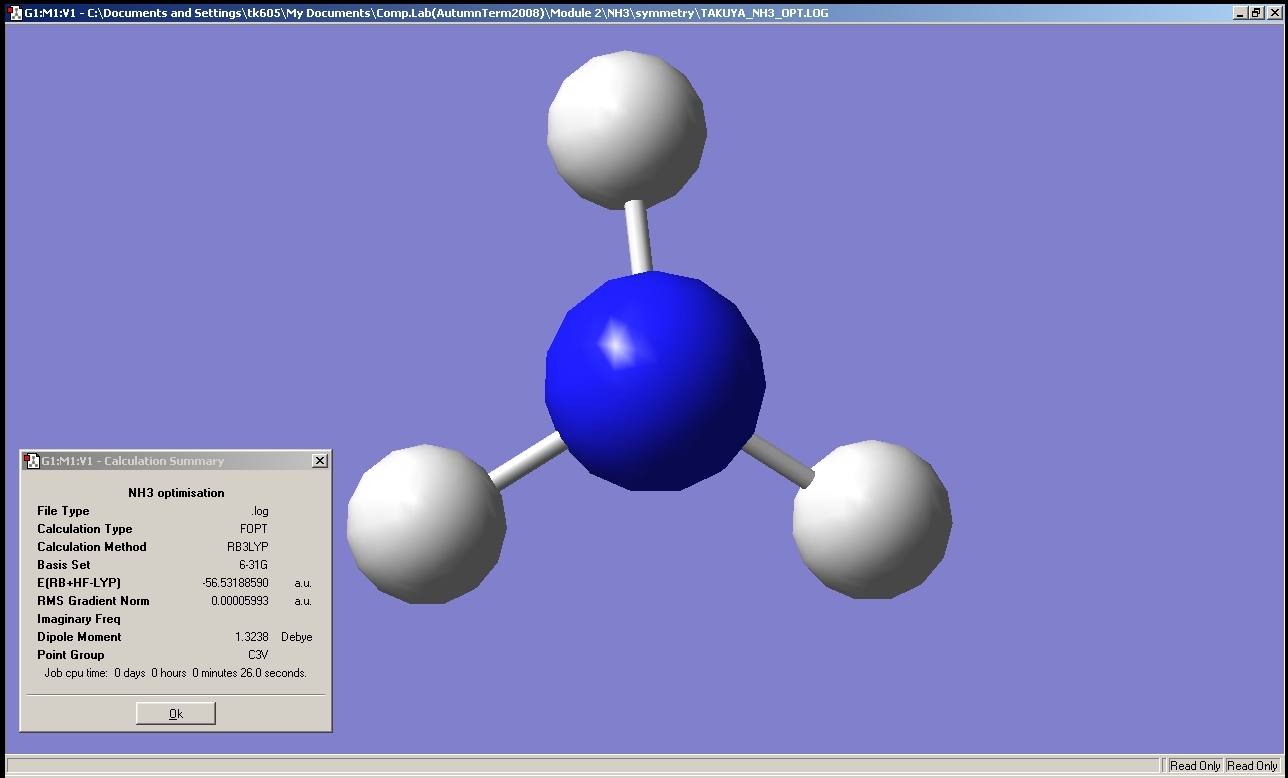
Task: Select the bottom-right hydrogen atom
Action: [x=872, y=520]
